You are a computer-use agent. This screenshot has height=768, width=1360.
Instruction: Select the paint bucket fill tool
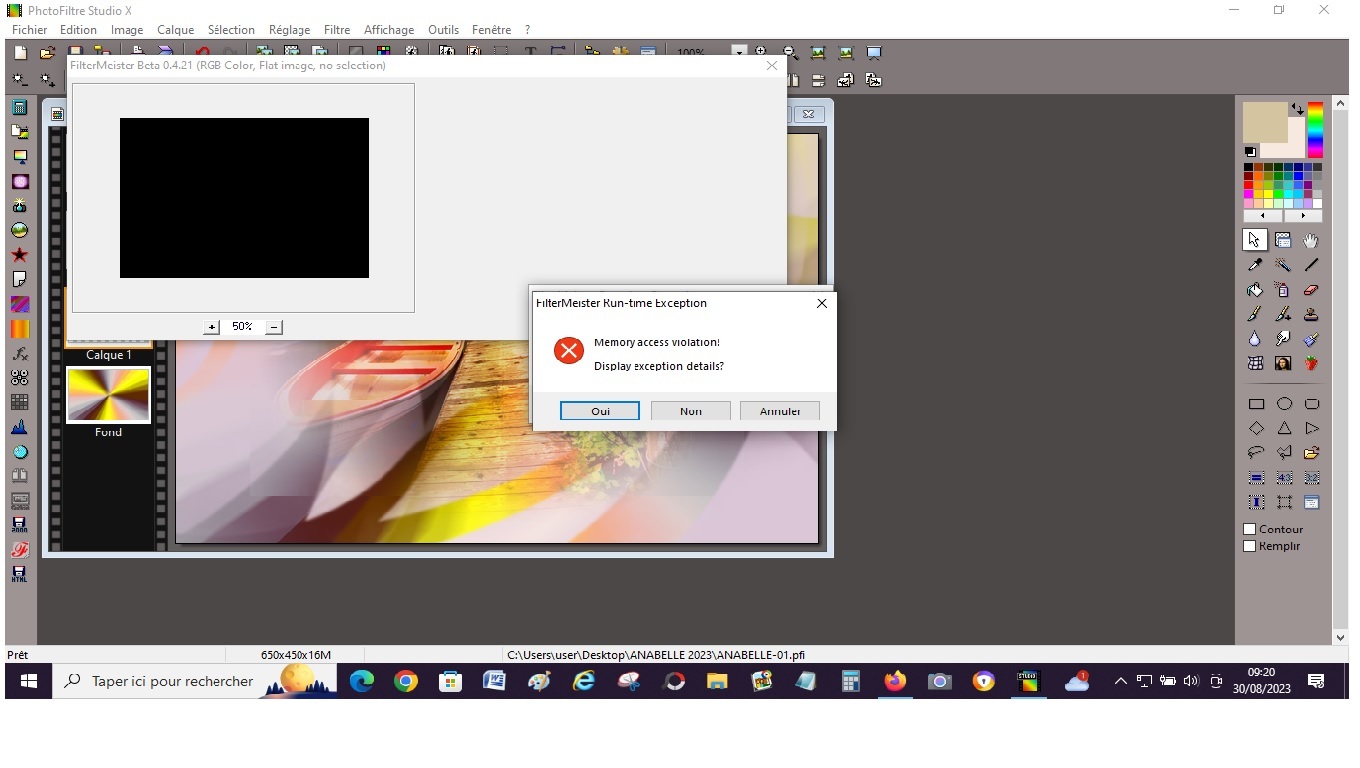(1255, 290)
